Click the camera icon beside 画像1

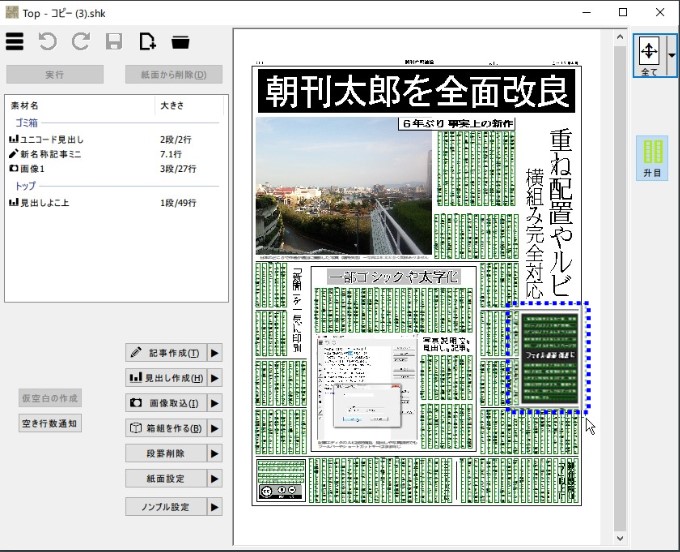(13, 168)
